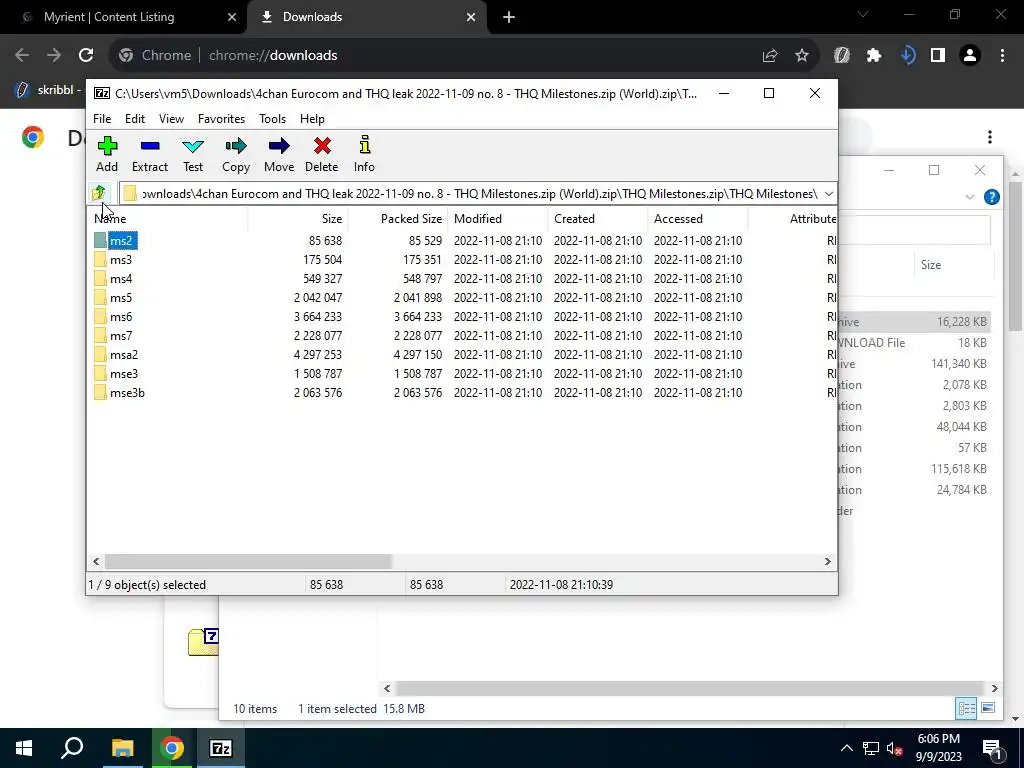
Task: Open the Tools menu
Action: click(x=272, y=119)
